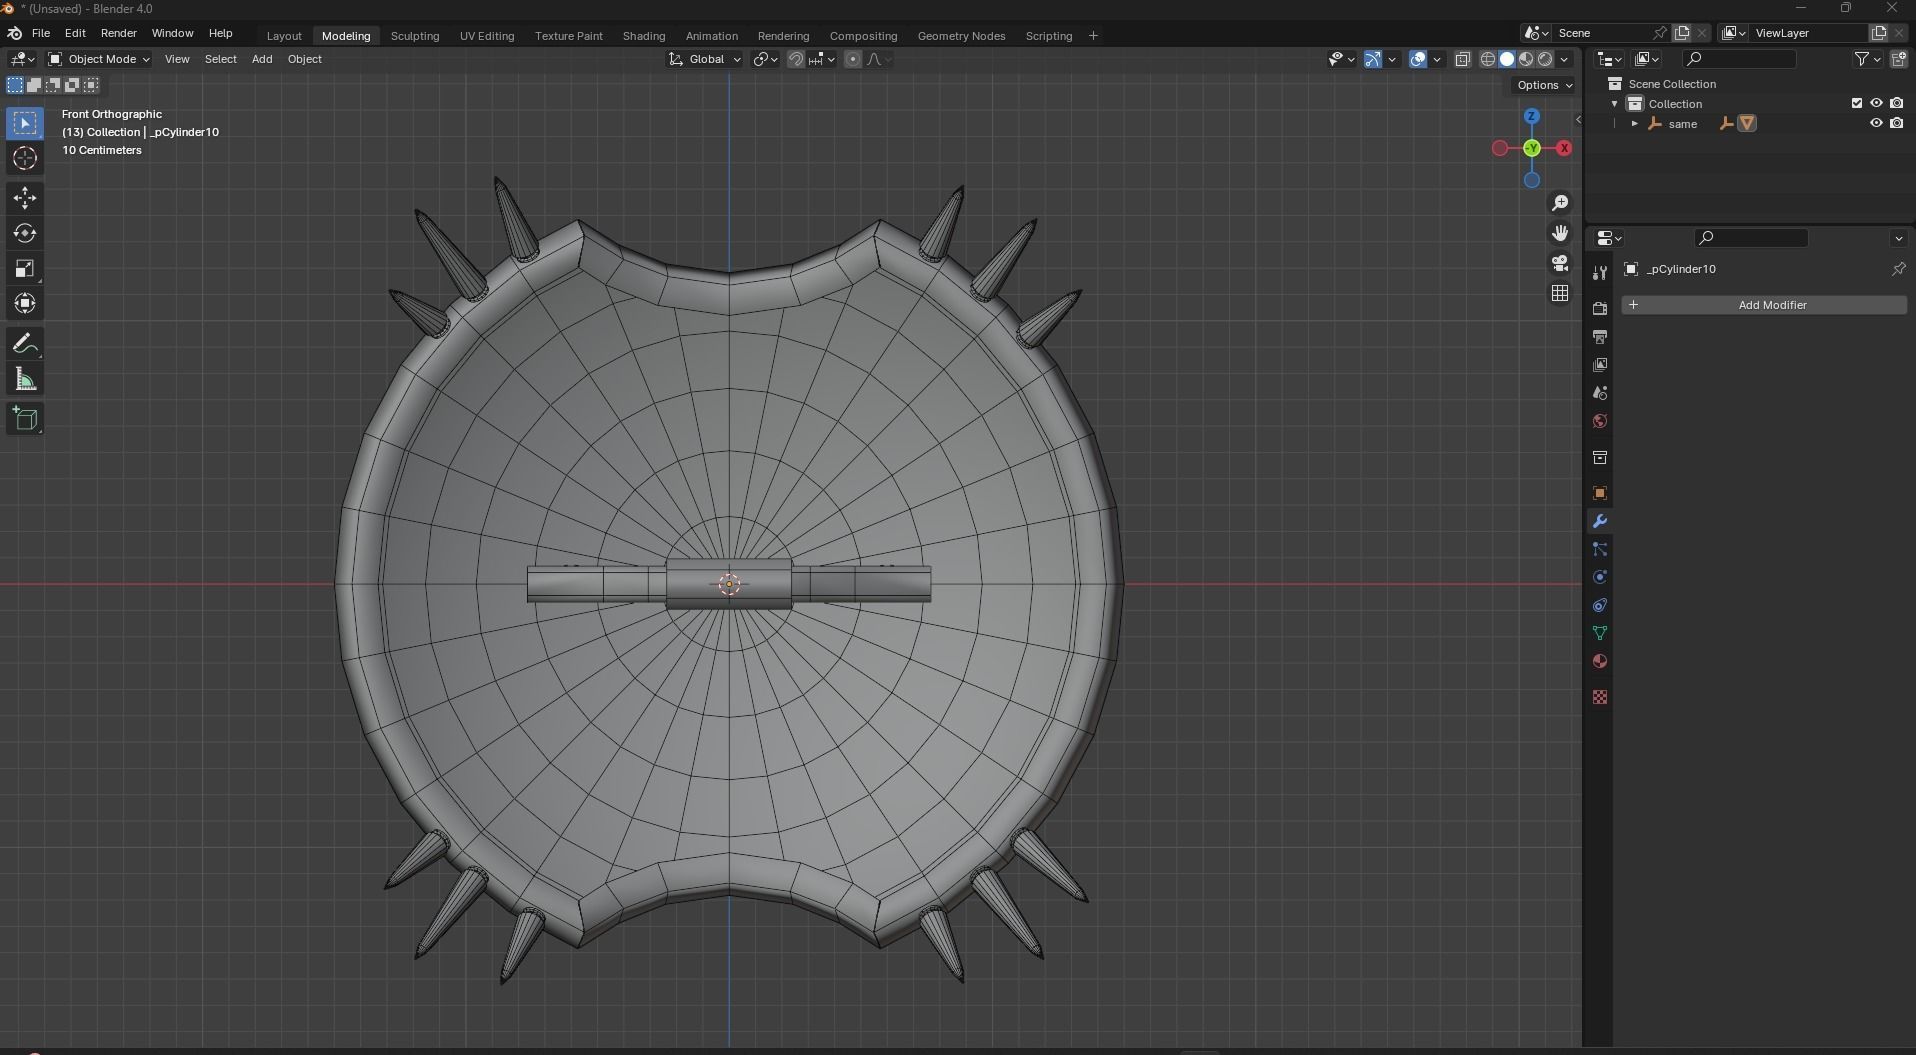Open the Material properties tab

[x=1599, y=661]
